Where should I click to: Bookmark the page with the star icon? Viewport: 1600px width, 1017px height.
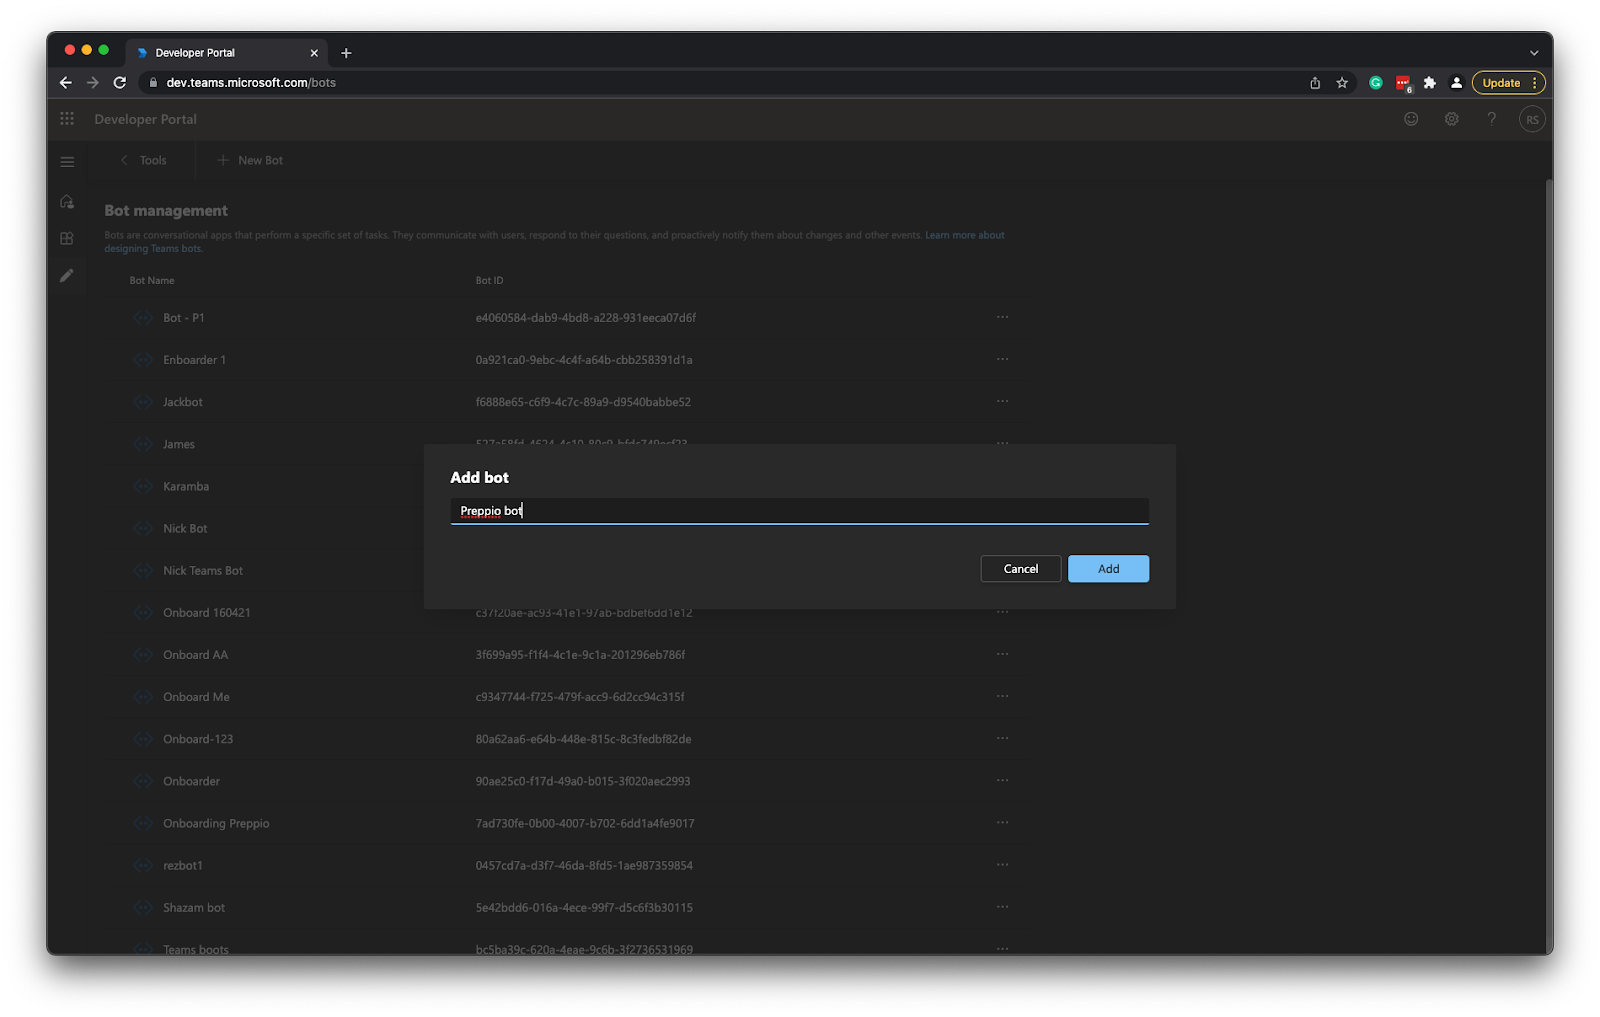point(1340,83)
